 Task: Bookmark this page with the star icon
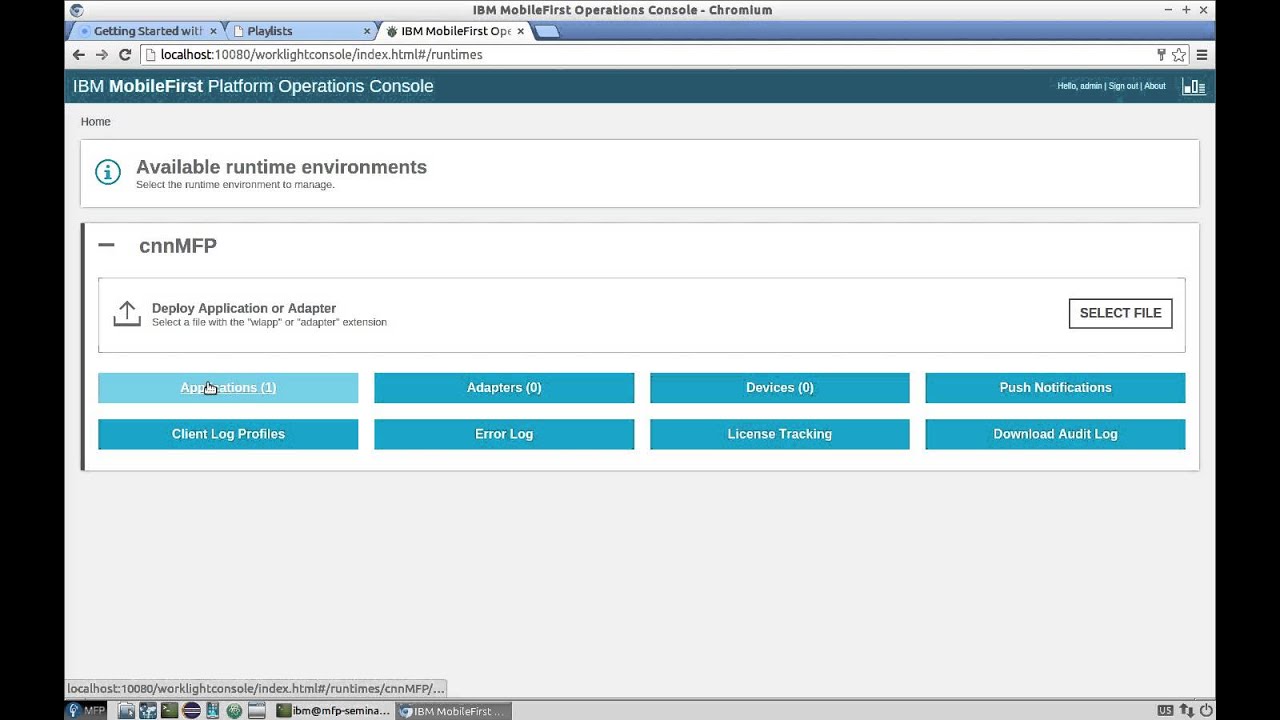1179,55
